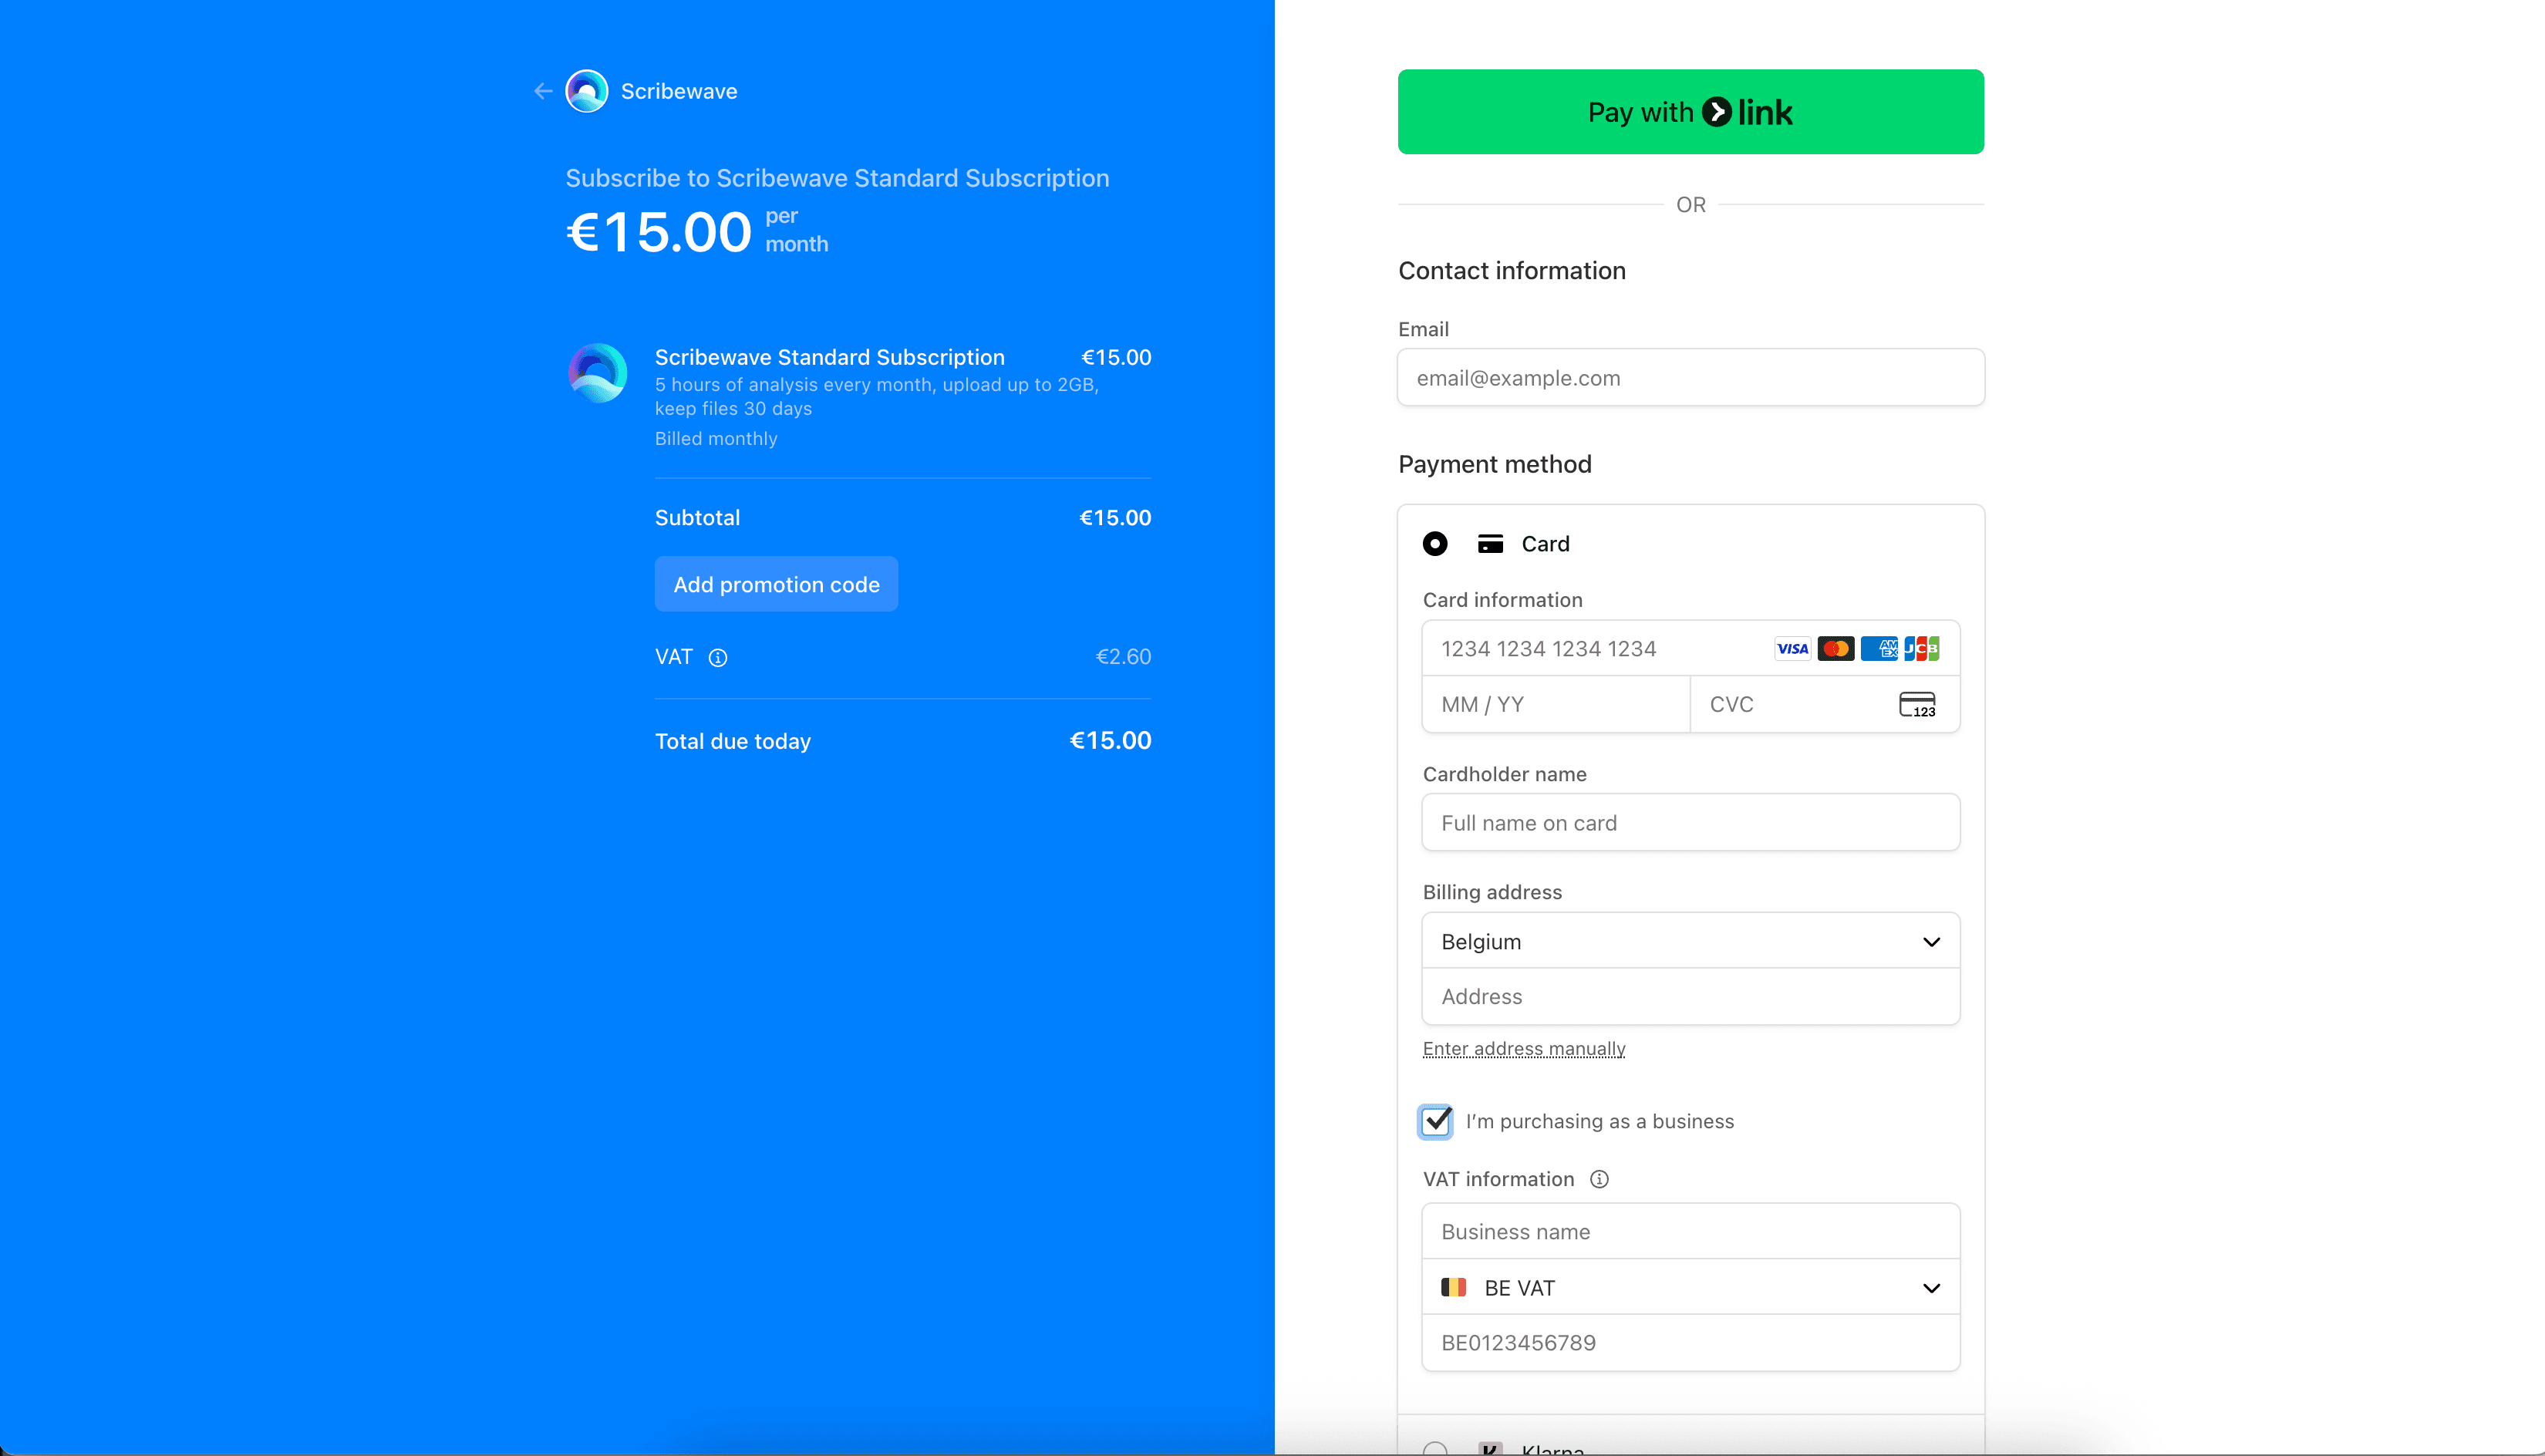
Task: Click the VAT info tooltip in order summary
Action: 717,657
